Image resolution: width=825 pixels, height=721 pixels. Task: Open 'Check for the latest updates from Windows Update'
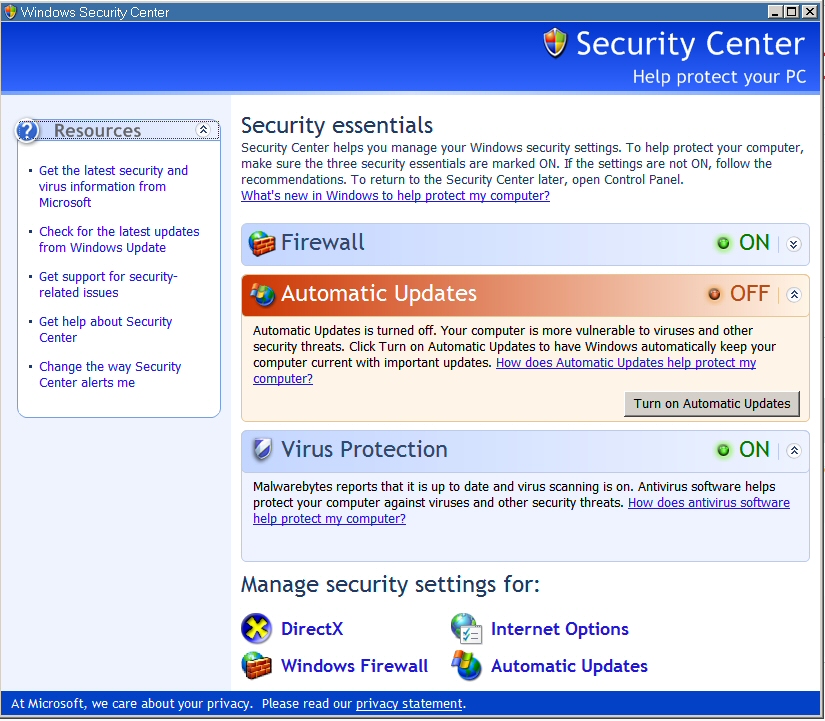click(x=119, y=239)
